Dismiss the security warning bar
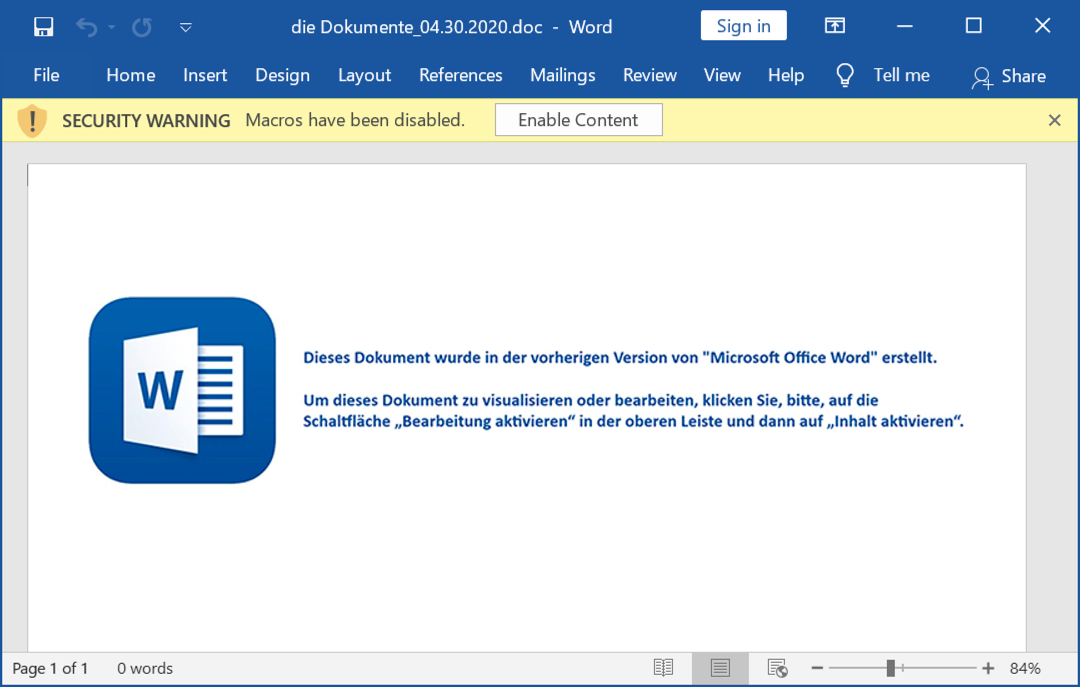 1054,121
